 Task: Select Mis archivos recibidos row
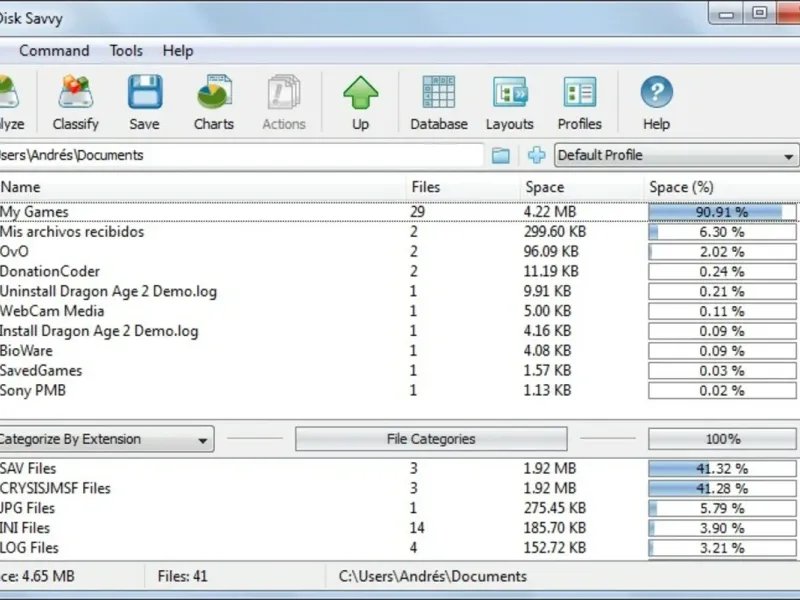(399, 232)
